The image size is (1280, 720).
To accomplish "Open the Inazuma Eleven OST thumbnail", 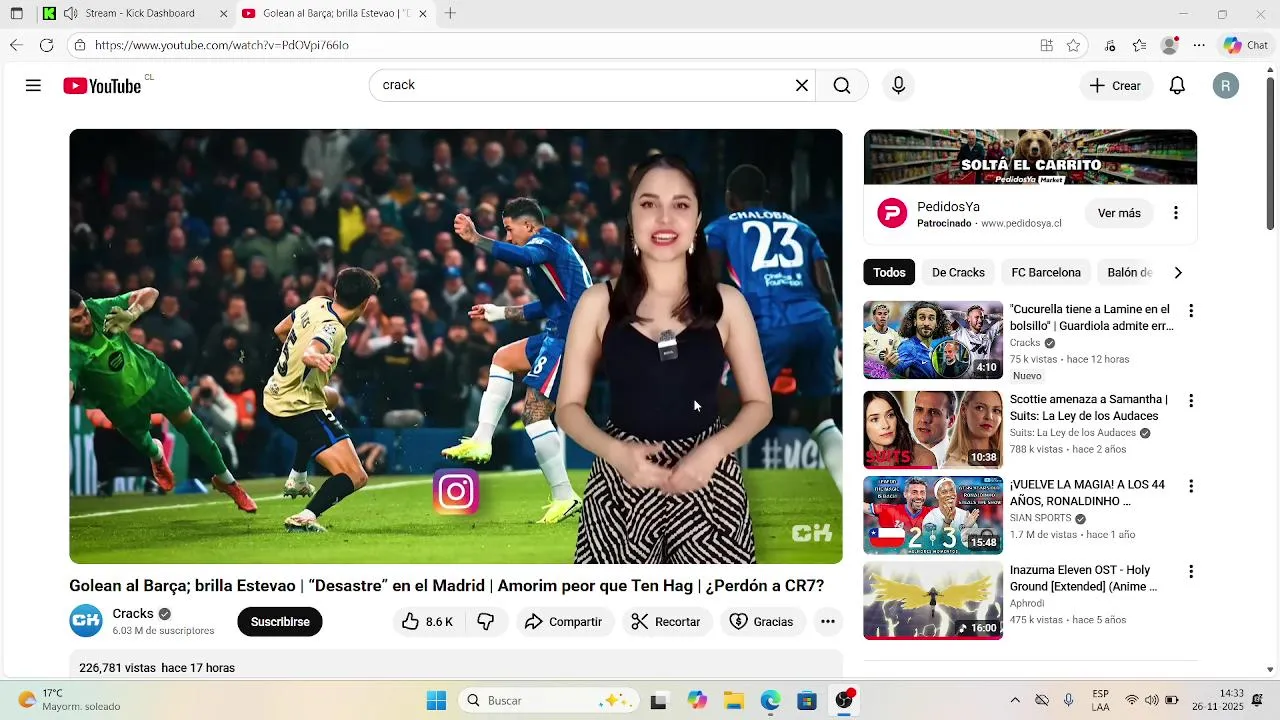I will click(933, 600).
